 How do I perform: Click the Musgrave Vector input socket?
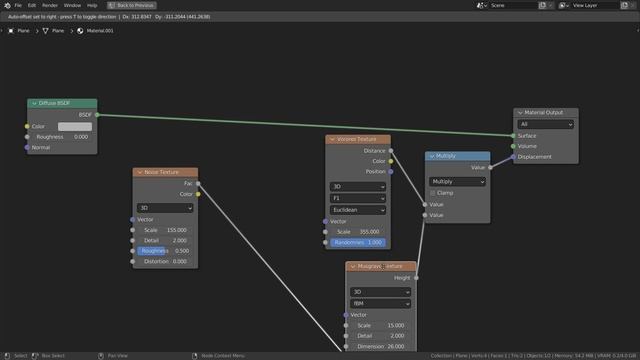[x=346, y=315]
